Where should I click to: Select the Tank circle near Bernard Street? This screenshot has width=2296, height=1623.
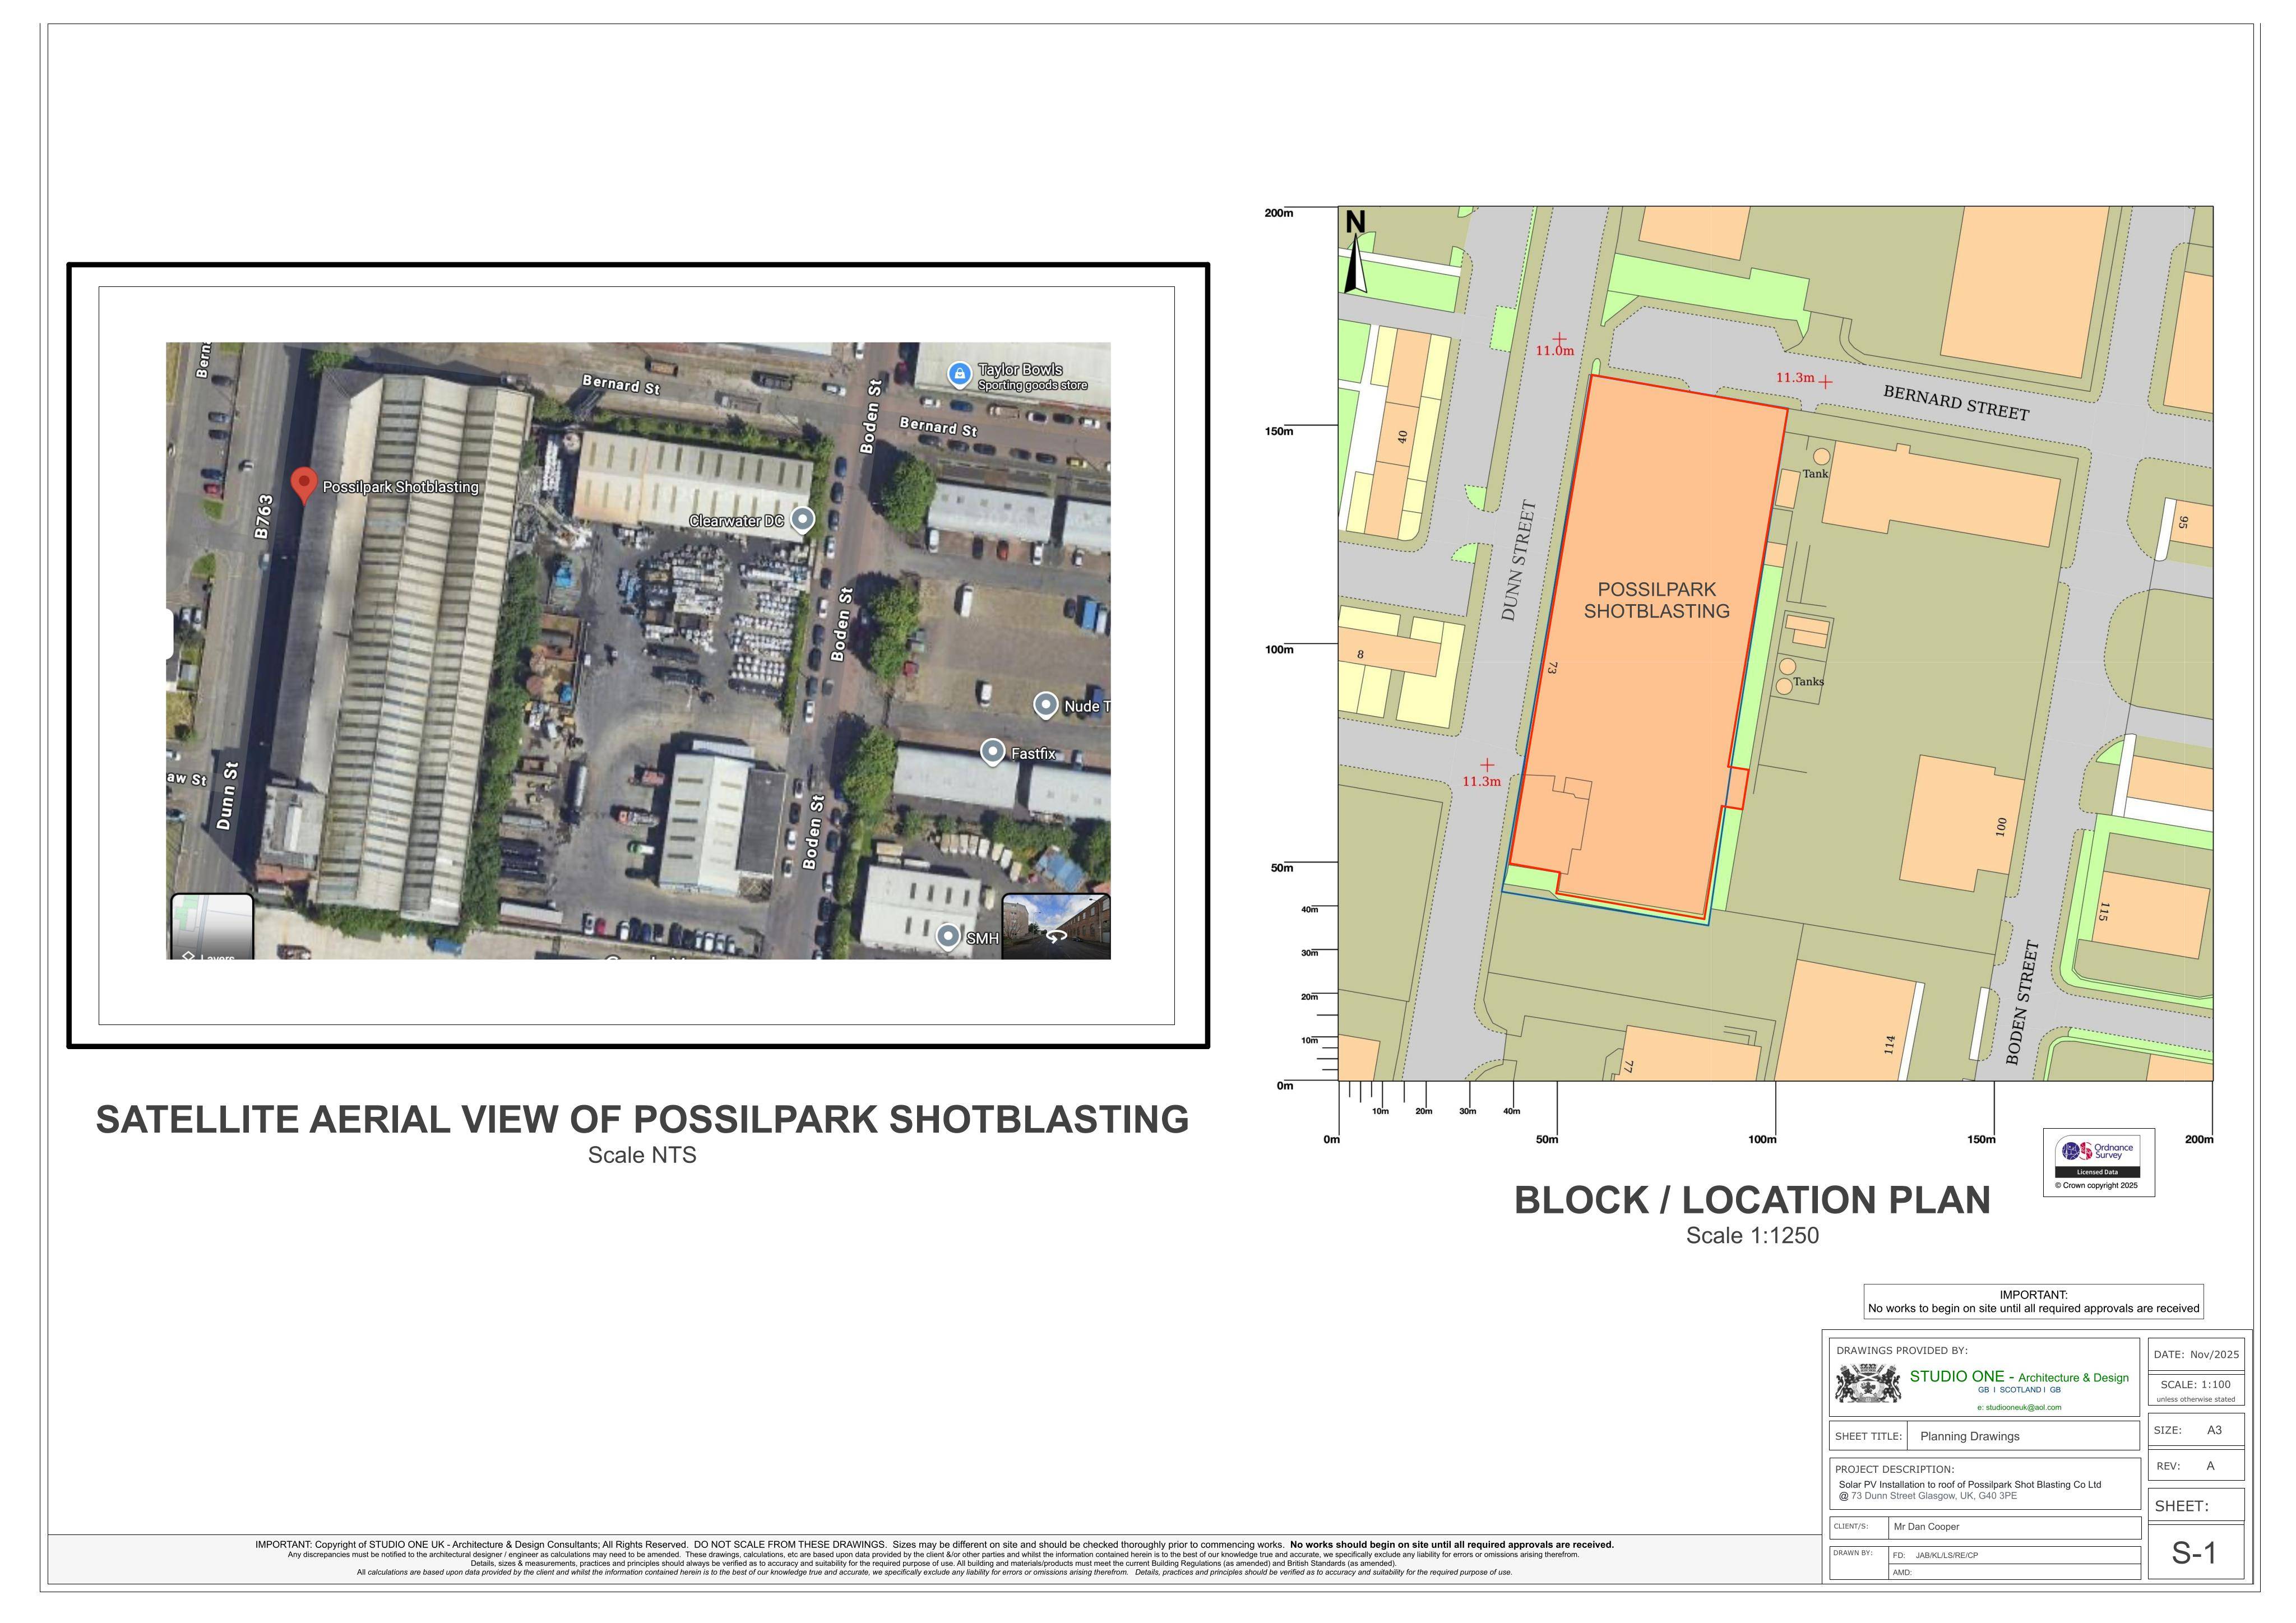click(1821, 457)
